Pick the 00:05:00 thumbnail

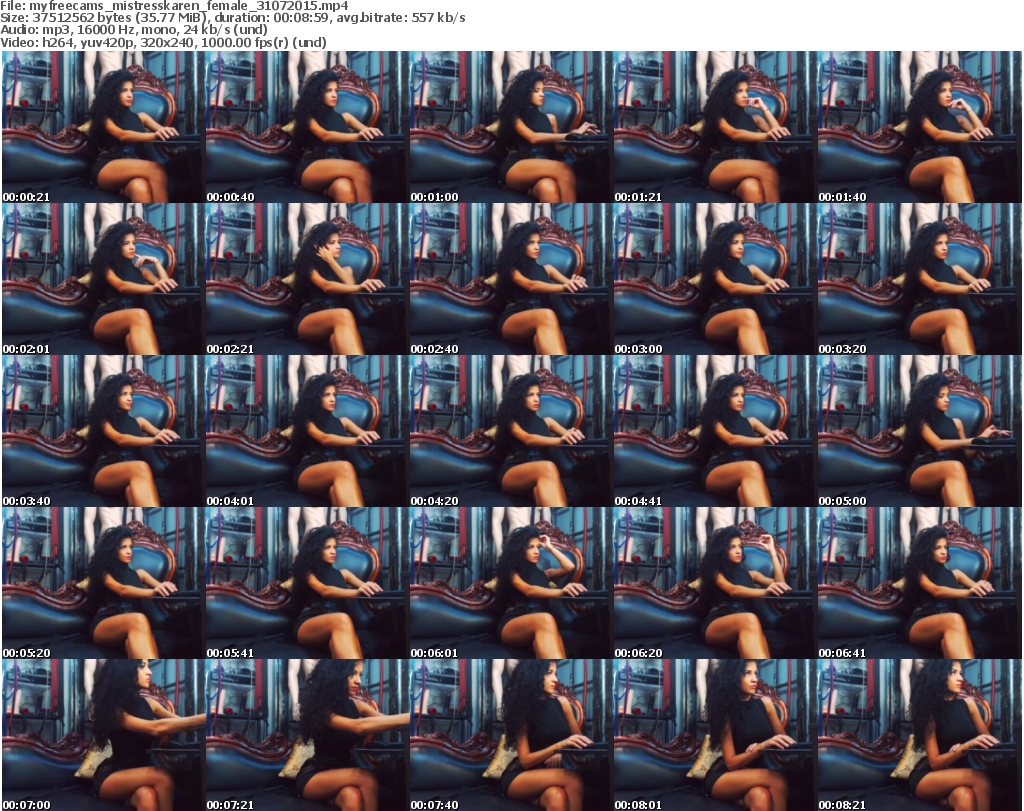click(x=920, y=431)
